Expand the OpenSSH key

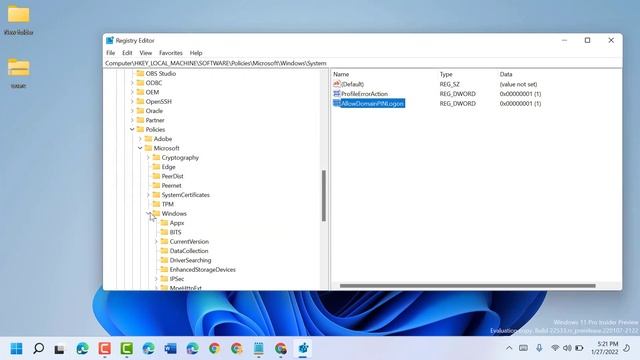[x=132, y=102]
